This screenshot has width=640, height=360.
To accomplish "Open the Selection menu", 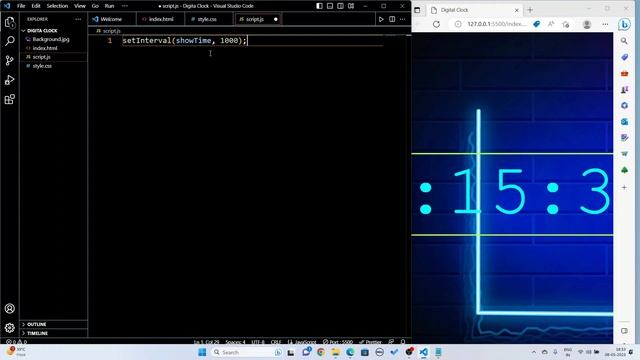I will [x=57, y=6].
